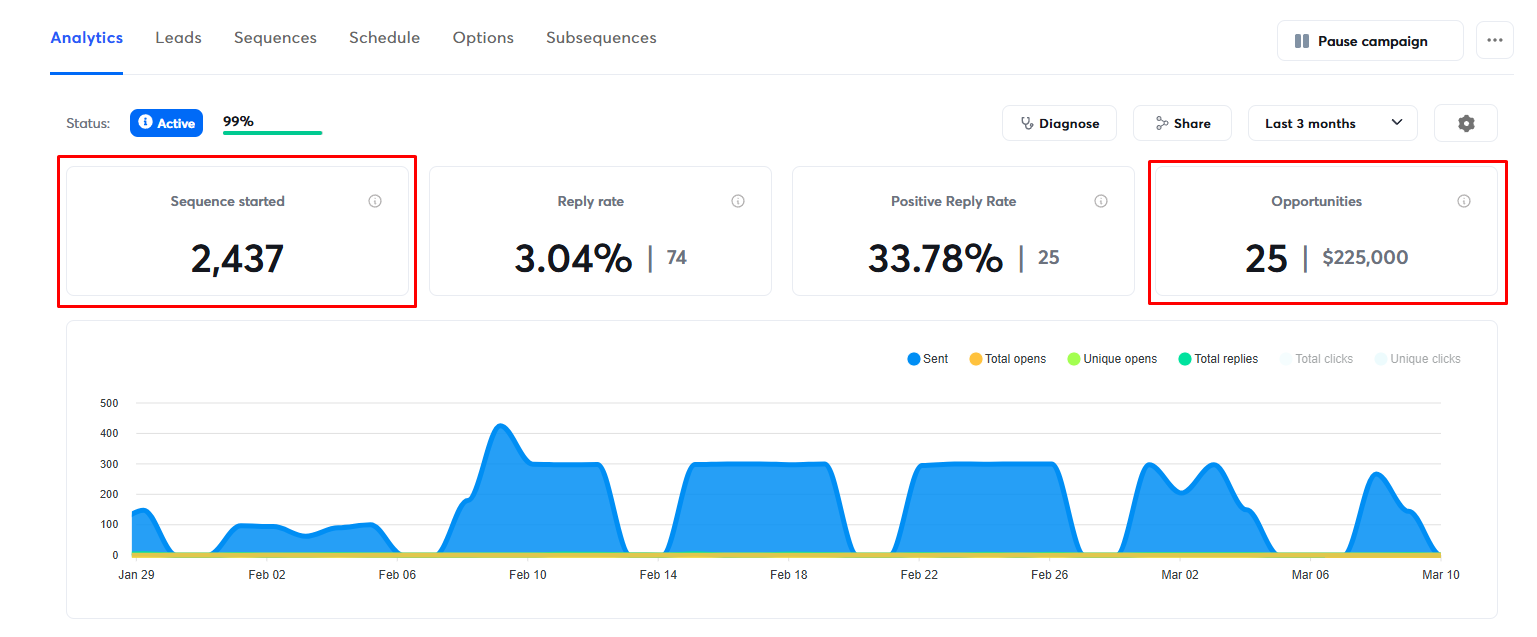Click the info icon on Reply rate card
This screenshot has height=637, width=1537.
click(738, 200)
